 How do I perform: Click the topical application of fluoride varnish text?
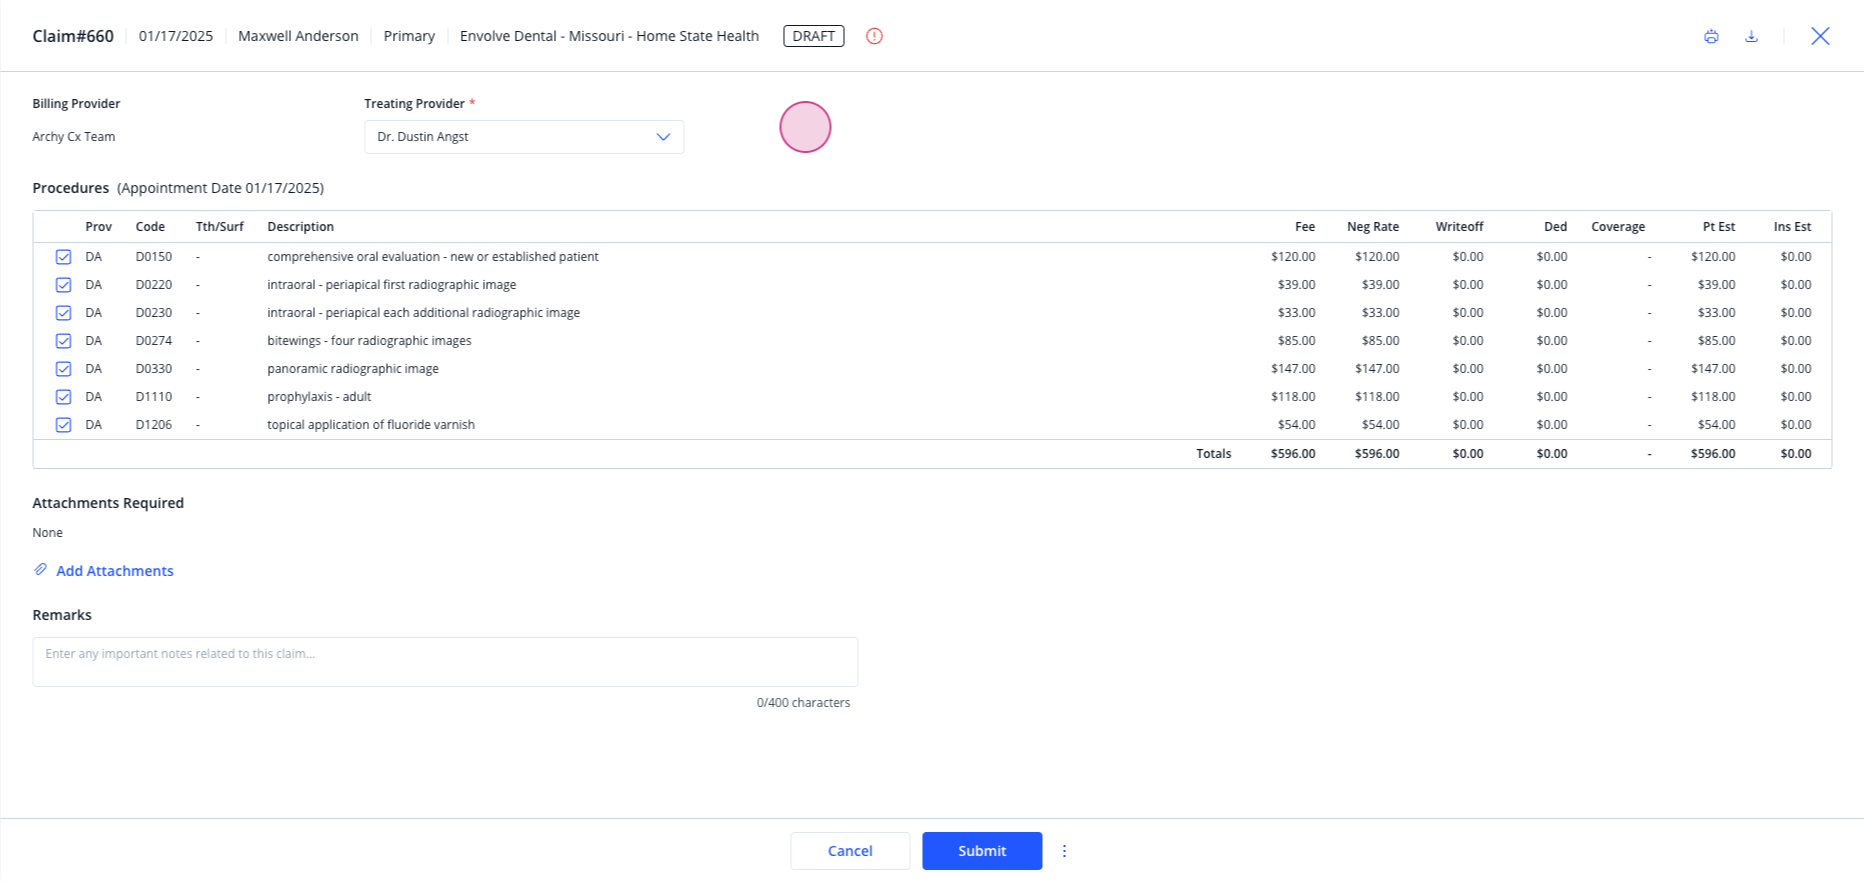[x=370, y=425]
